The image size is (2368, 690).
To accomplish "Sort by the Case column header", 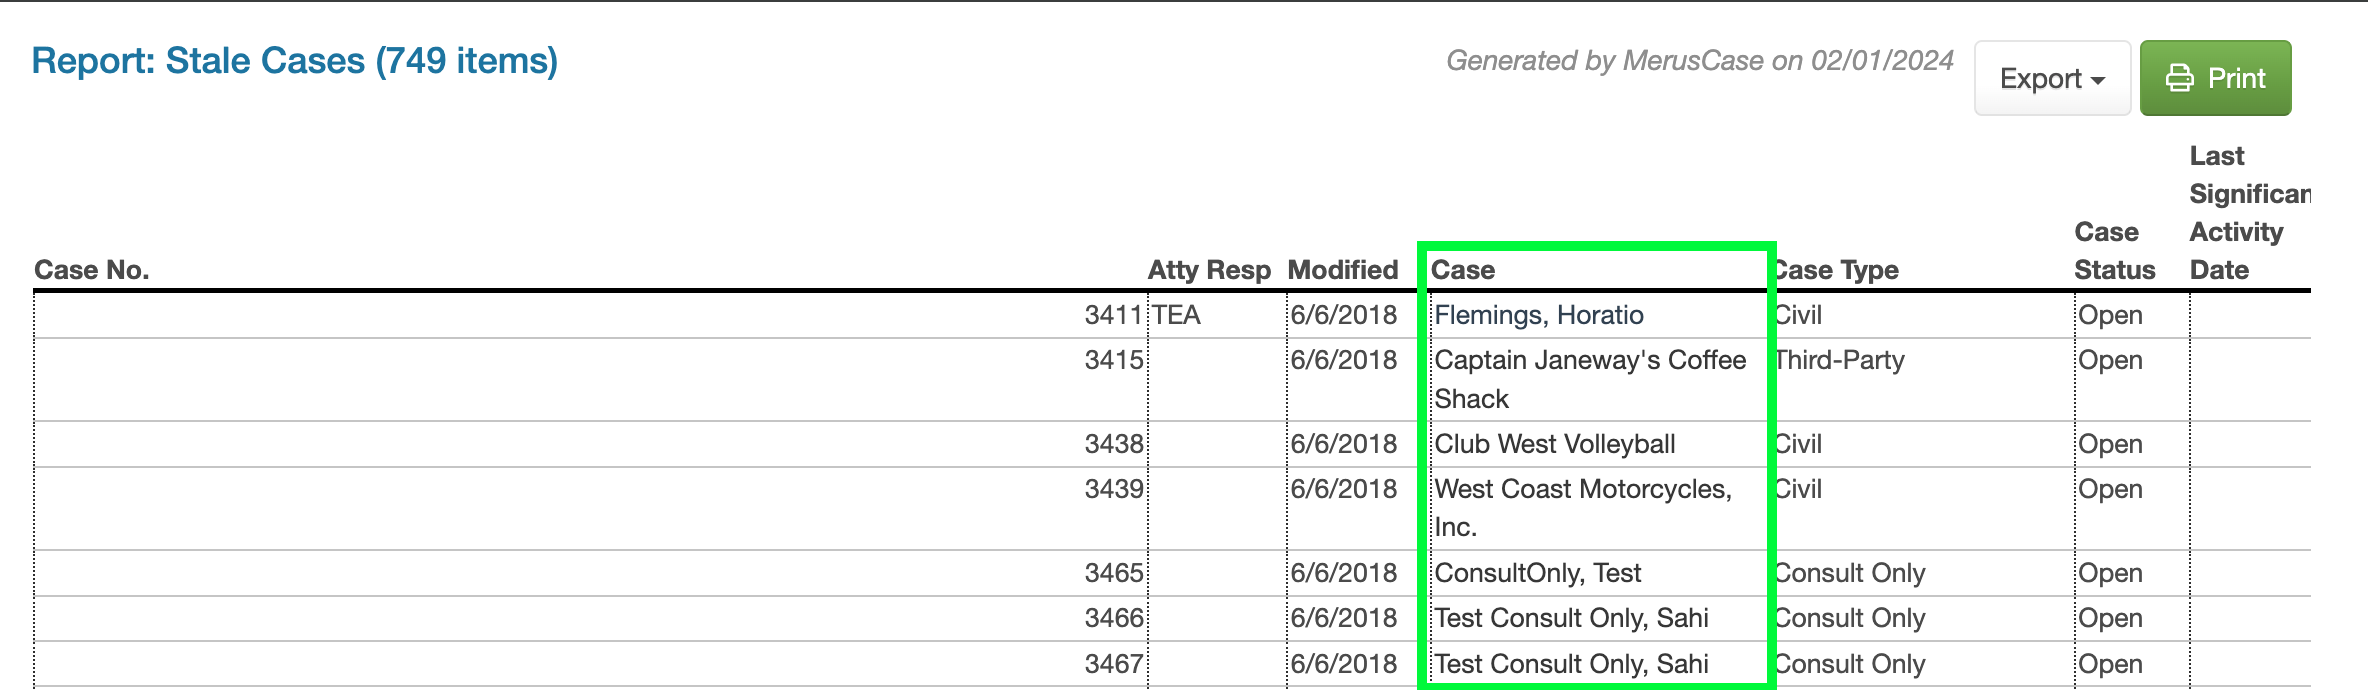I will pyautogui.click(x=1463, y=270).
